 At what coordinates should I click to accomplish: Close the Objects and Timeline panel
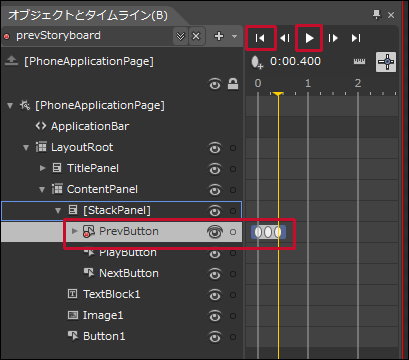pyautogui.click(x=391, y=15)
